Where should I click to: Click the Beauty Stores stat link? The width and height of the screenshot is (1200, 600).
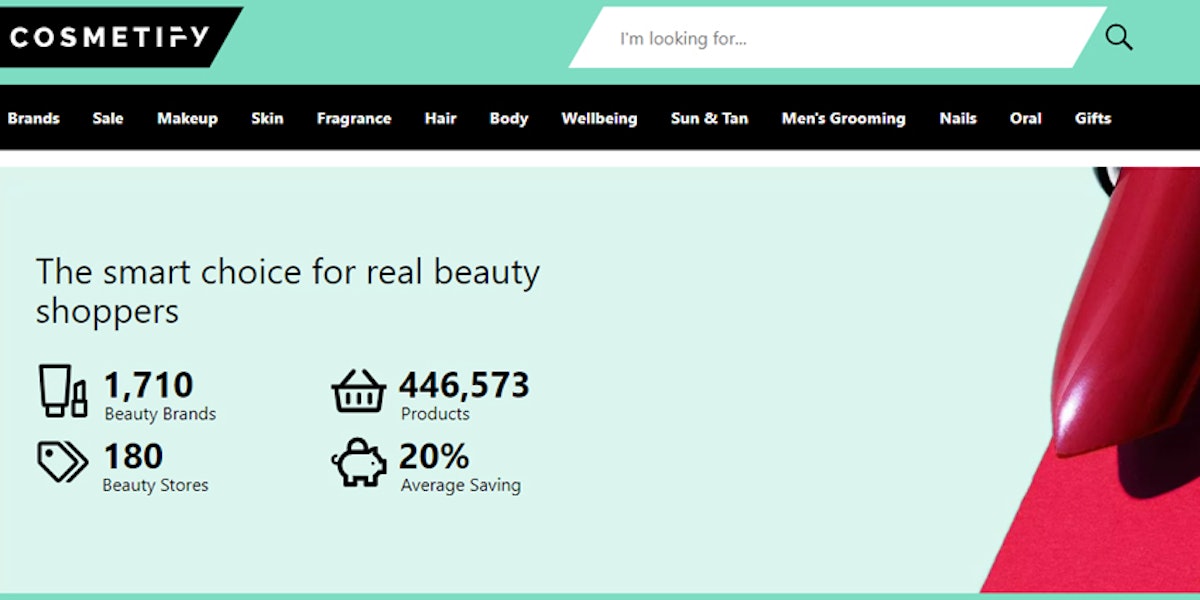[x=155, y=485]
